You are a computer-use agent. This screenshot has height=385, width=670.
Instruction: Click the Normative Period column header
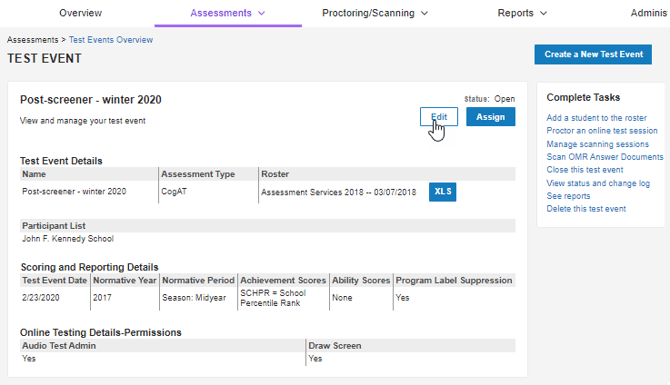pos(198,280)
